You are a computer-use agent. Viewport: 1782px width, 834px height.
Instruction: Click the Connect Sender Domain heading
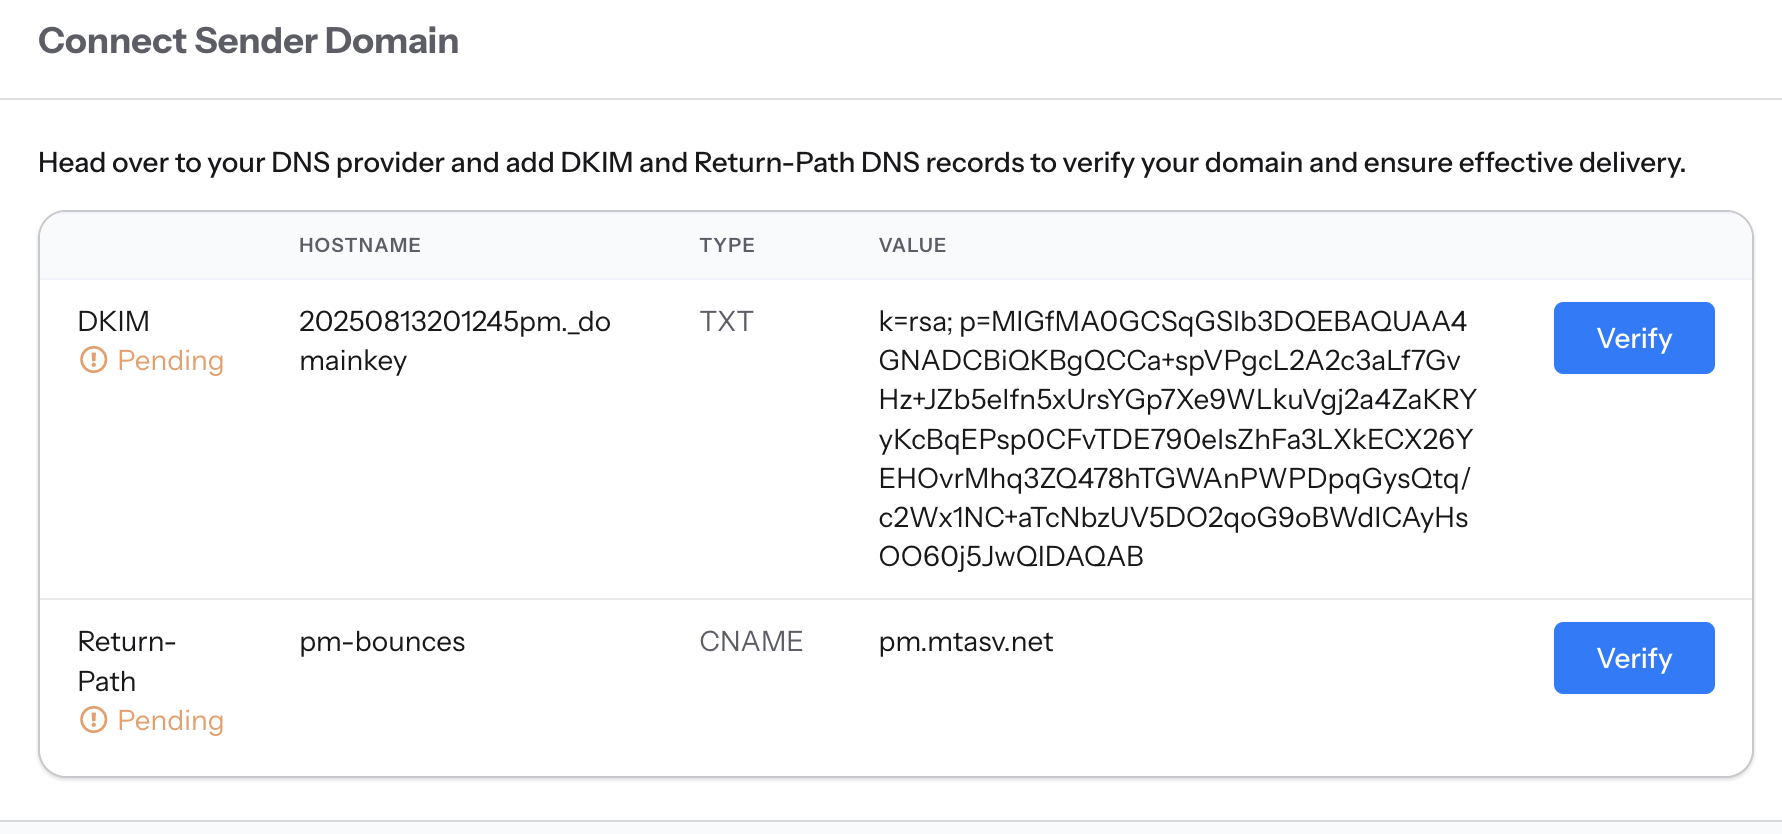point(249,41)
